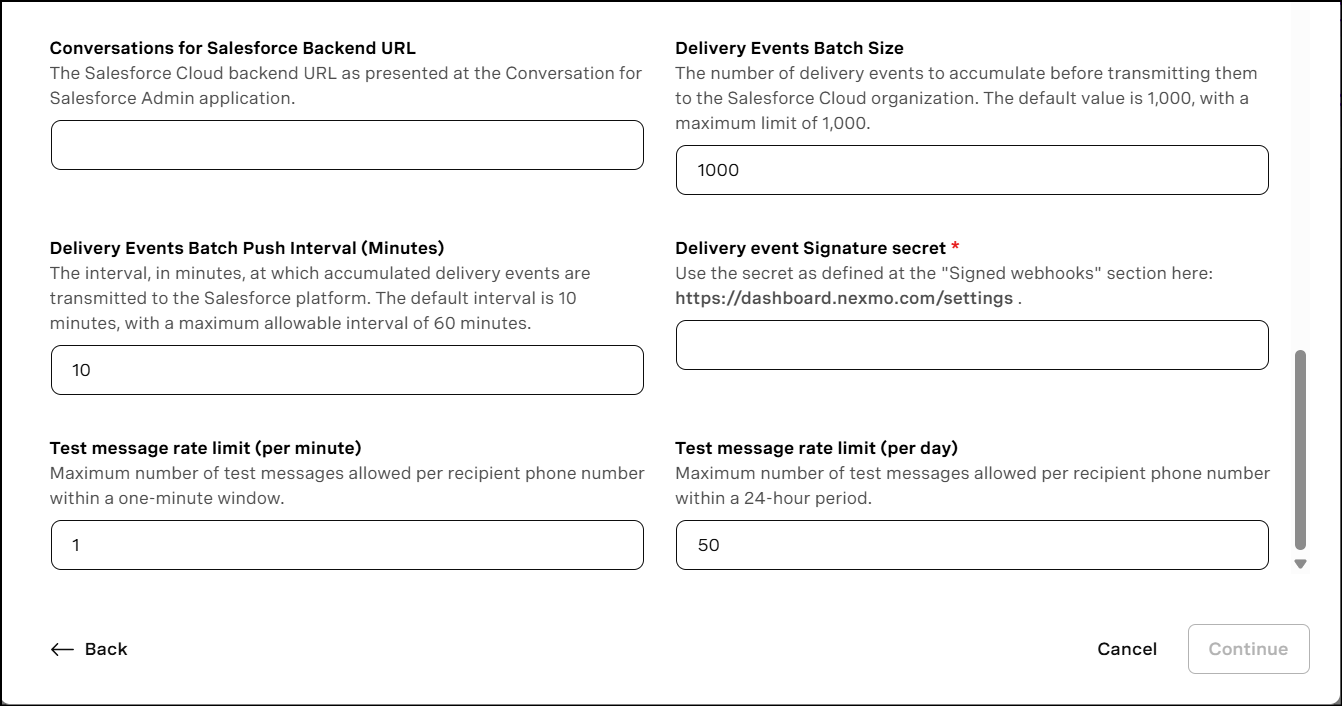Open the dashboard.nexmo.com/settings link
The image size is (1342, 706).
[x=844, y=298]
